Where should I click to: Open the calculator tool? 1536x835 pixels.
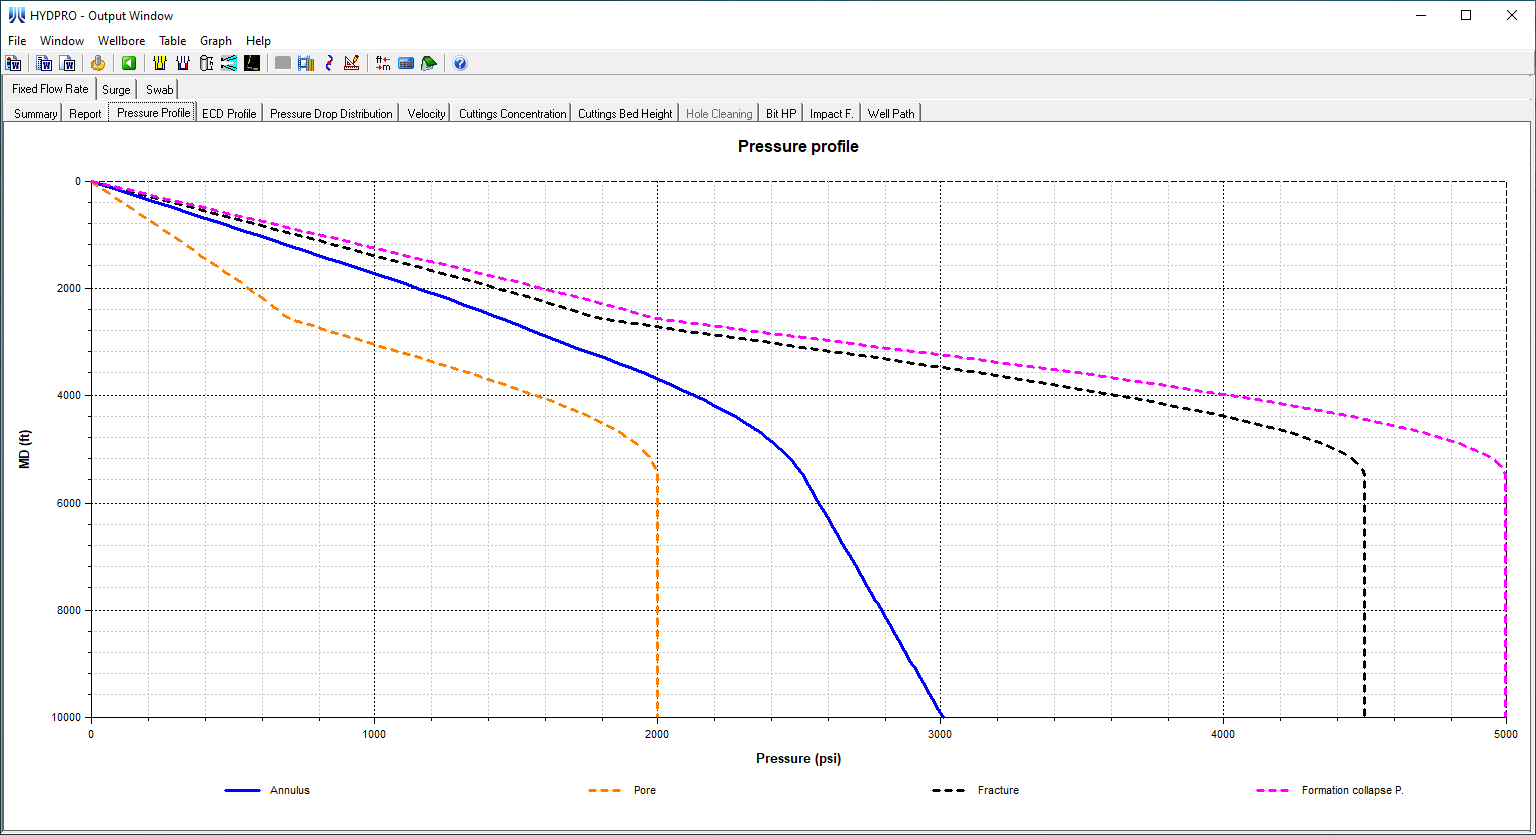tap(406, 63)
